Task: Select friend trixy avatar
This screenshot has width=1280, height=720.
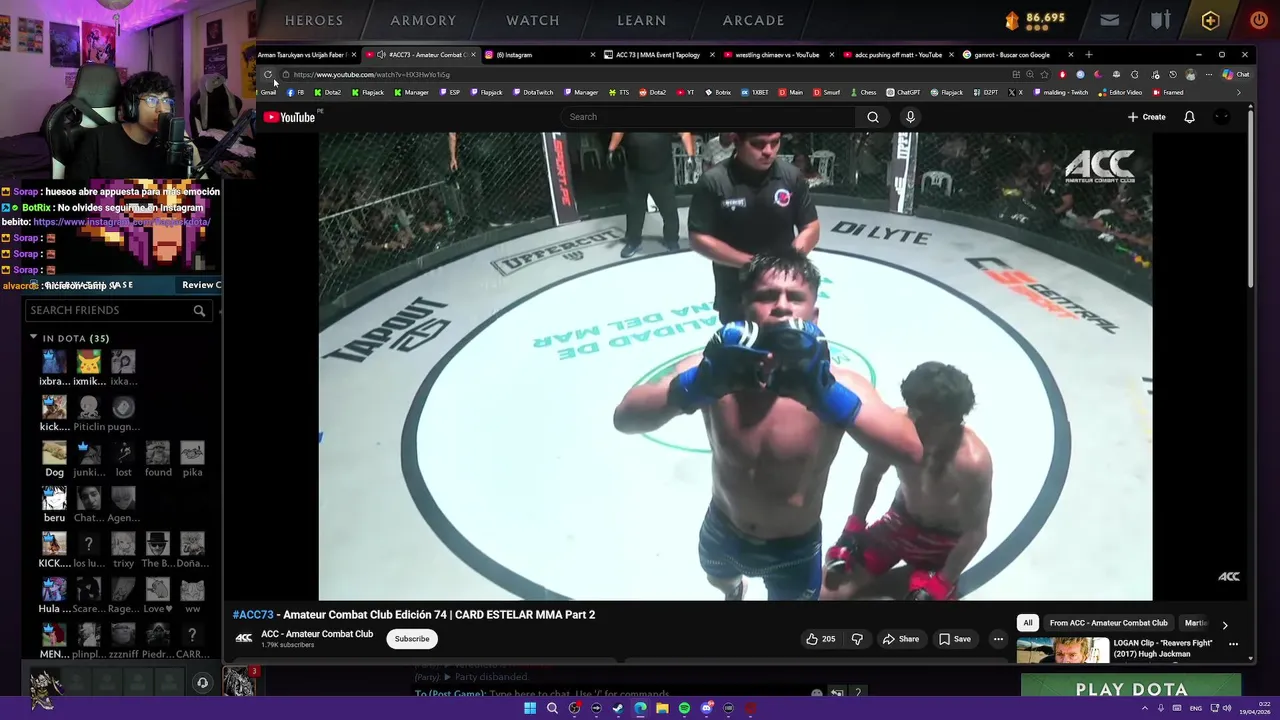Action: (x=123, y=544)
